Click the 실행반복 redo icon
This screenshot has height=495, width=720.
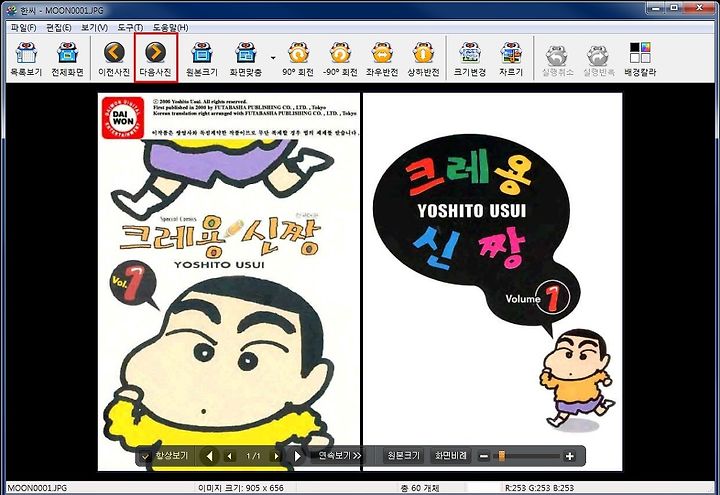click(598, 59)
